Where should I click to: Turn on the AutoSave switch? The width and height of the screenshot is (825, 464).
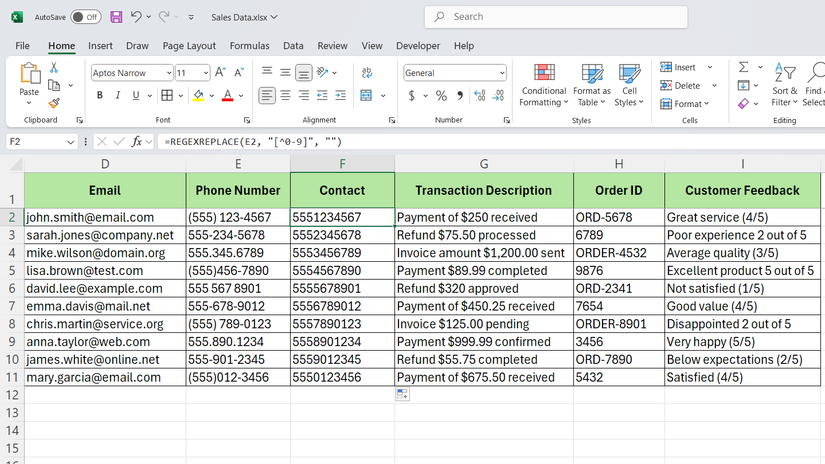(85, 17)
